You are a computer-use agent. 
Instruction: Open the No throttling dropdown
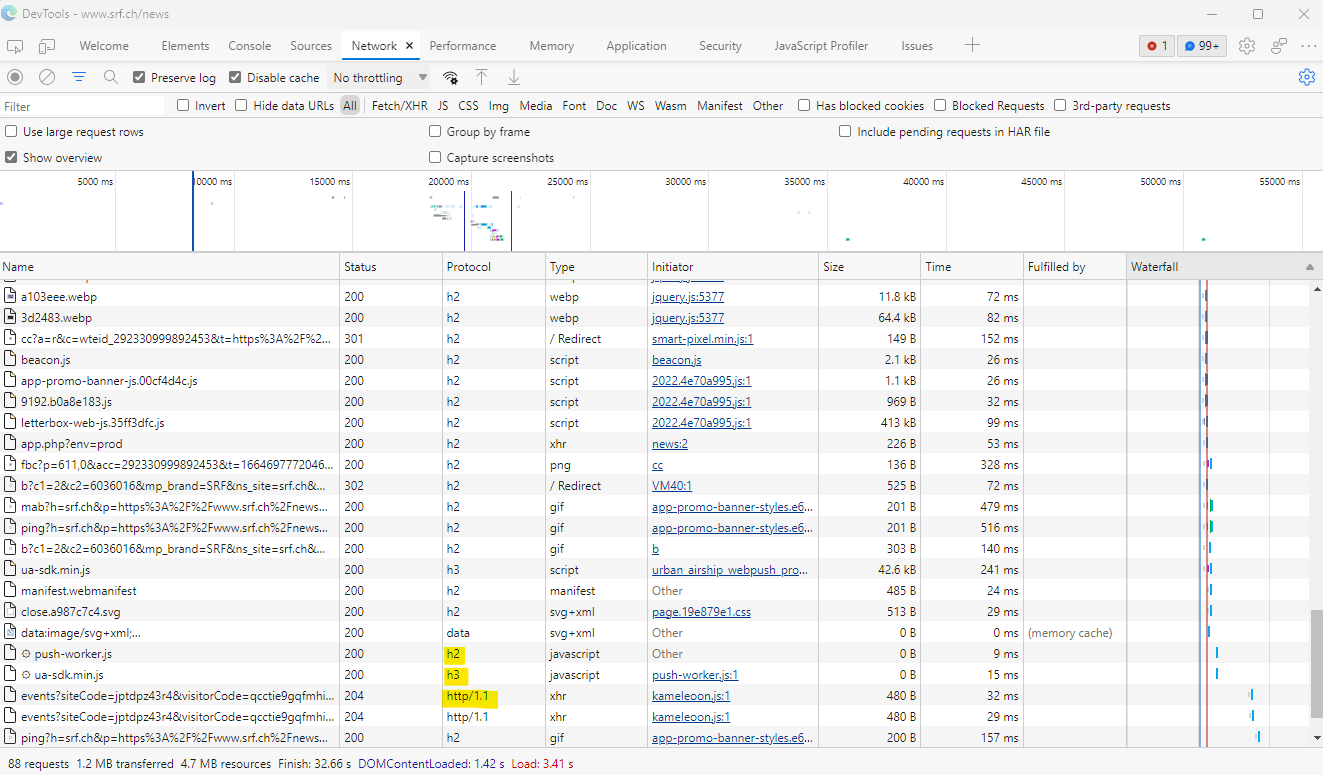(380, 77)
